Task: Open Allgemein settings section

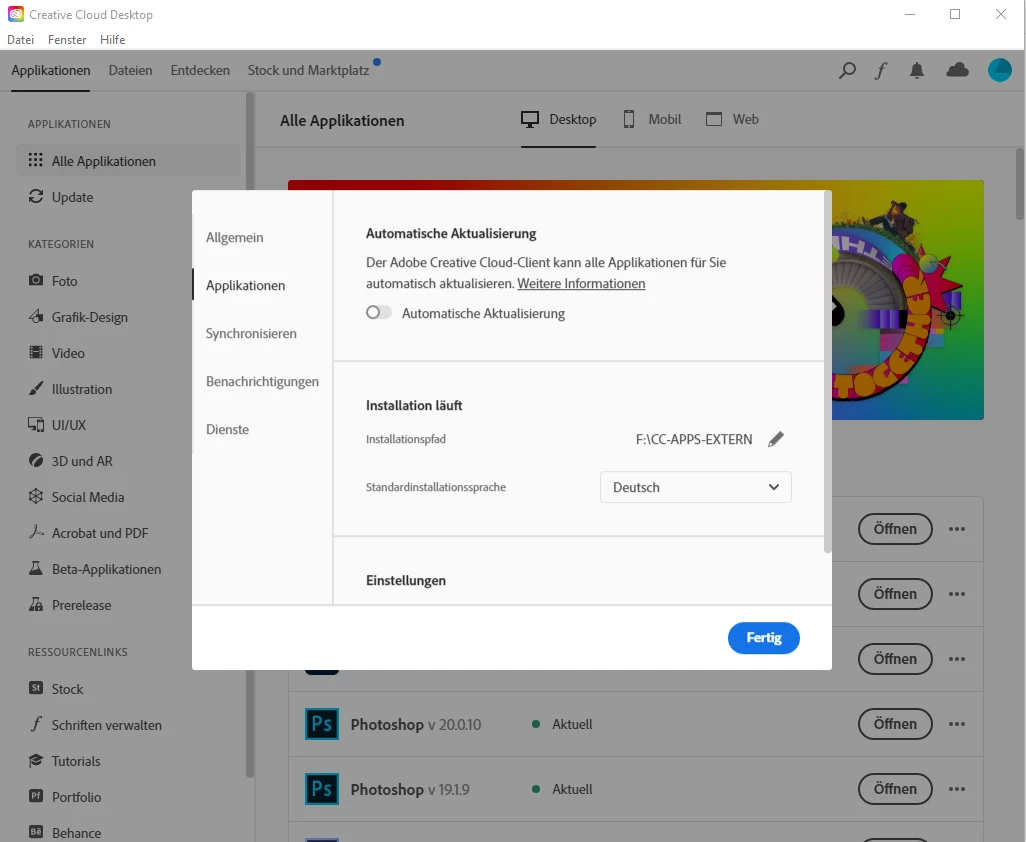Action: pos(234,237)
